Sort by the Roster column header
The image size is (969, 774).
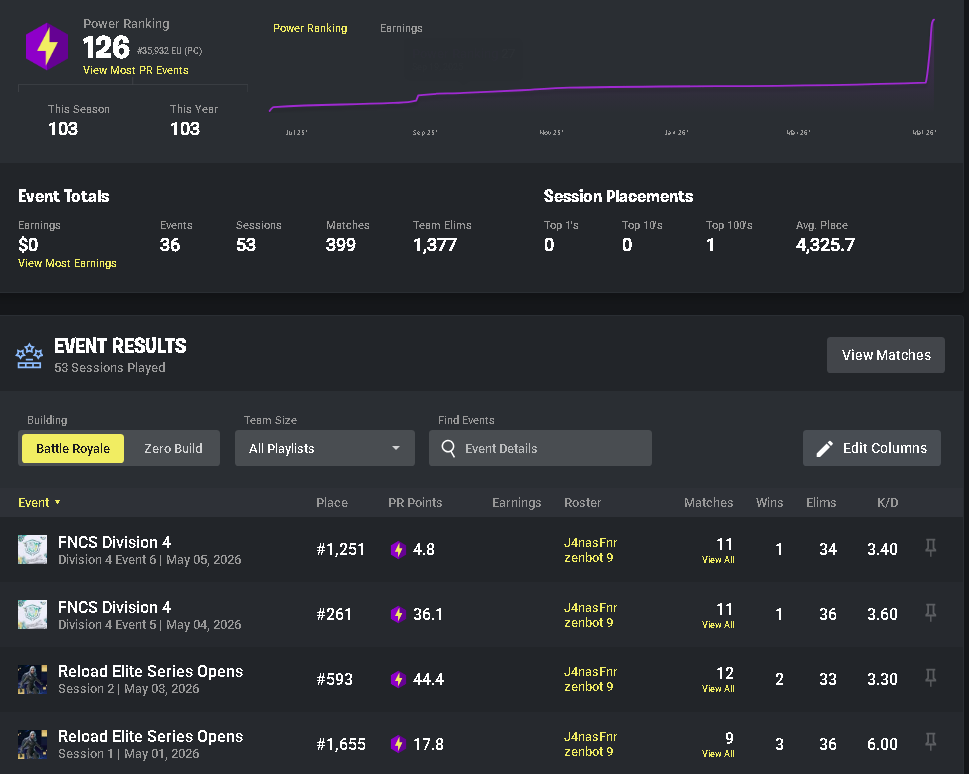tap(582, 503)
